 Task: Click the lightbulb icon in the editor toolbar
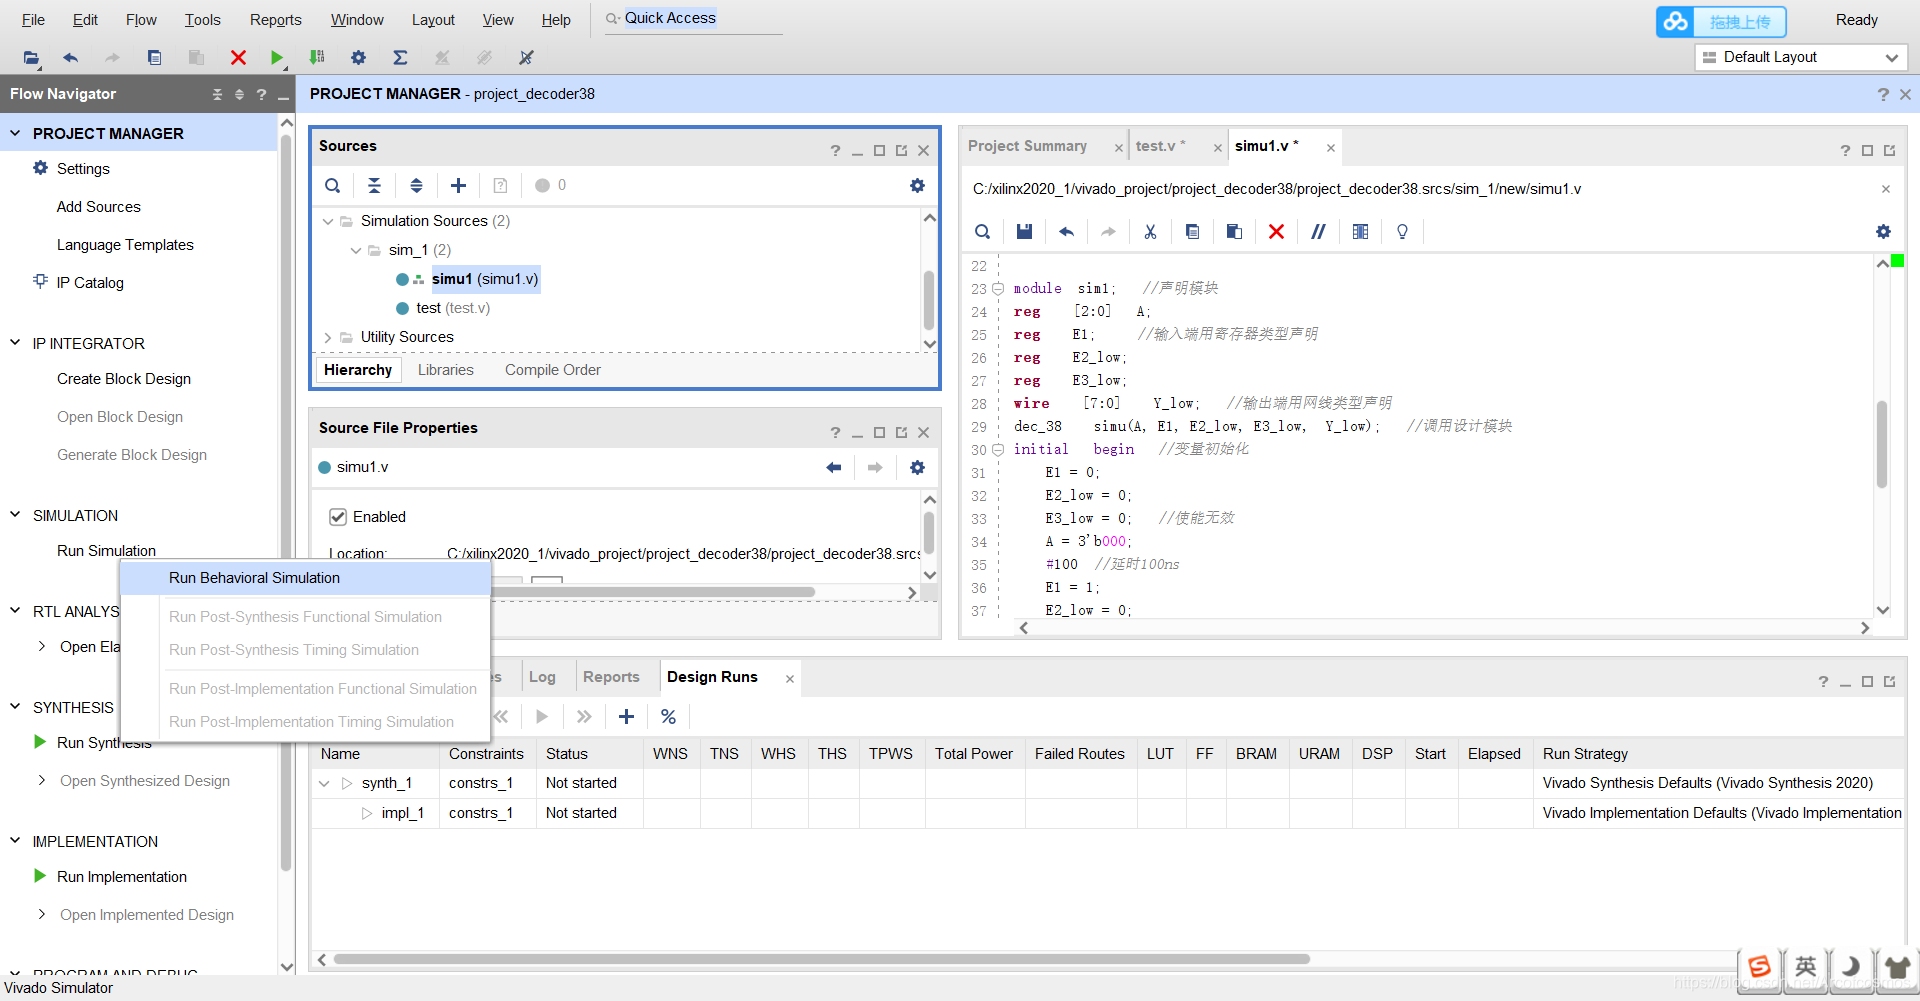tap(1401, 231)
